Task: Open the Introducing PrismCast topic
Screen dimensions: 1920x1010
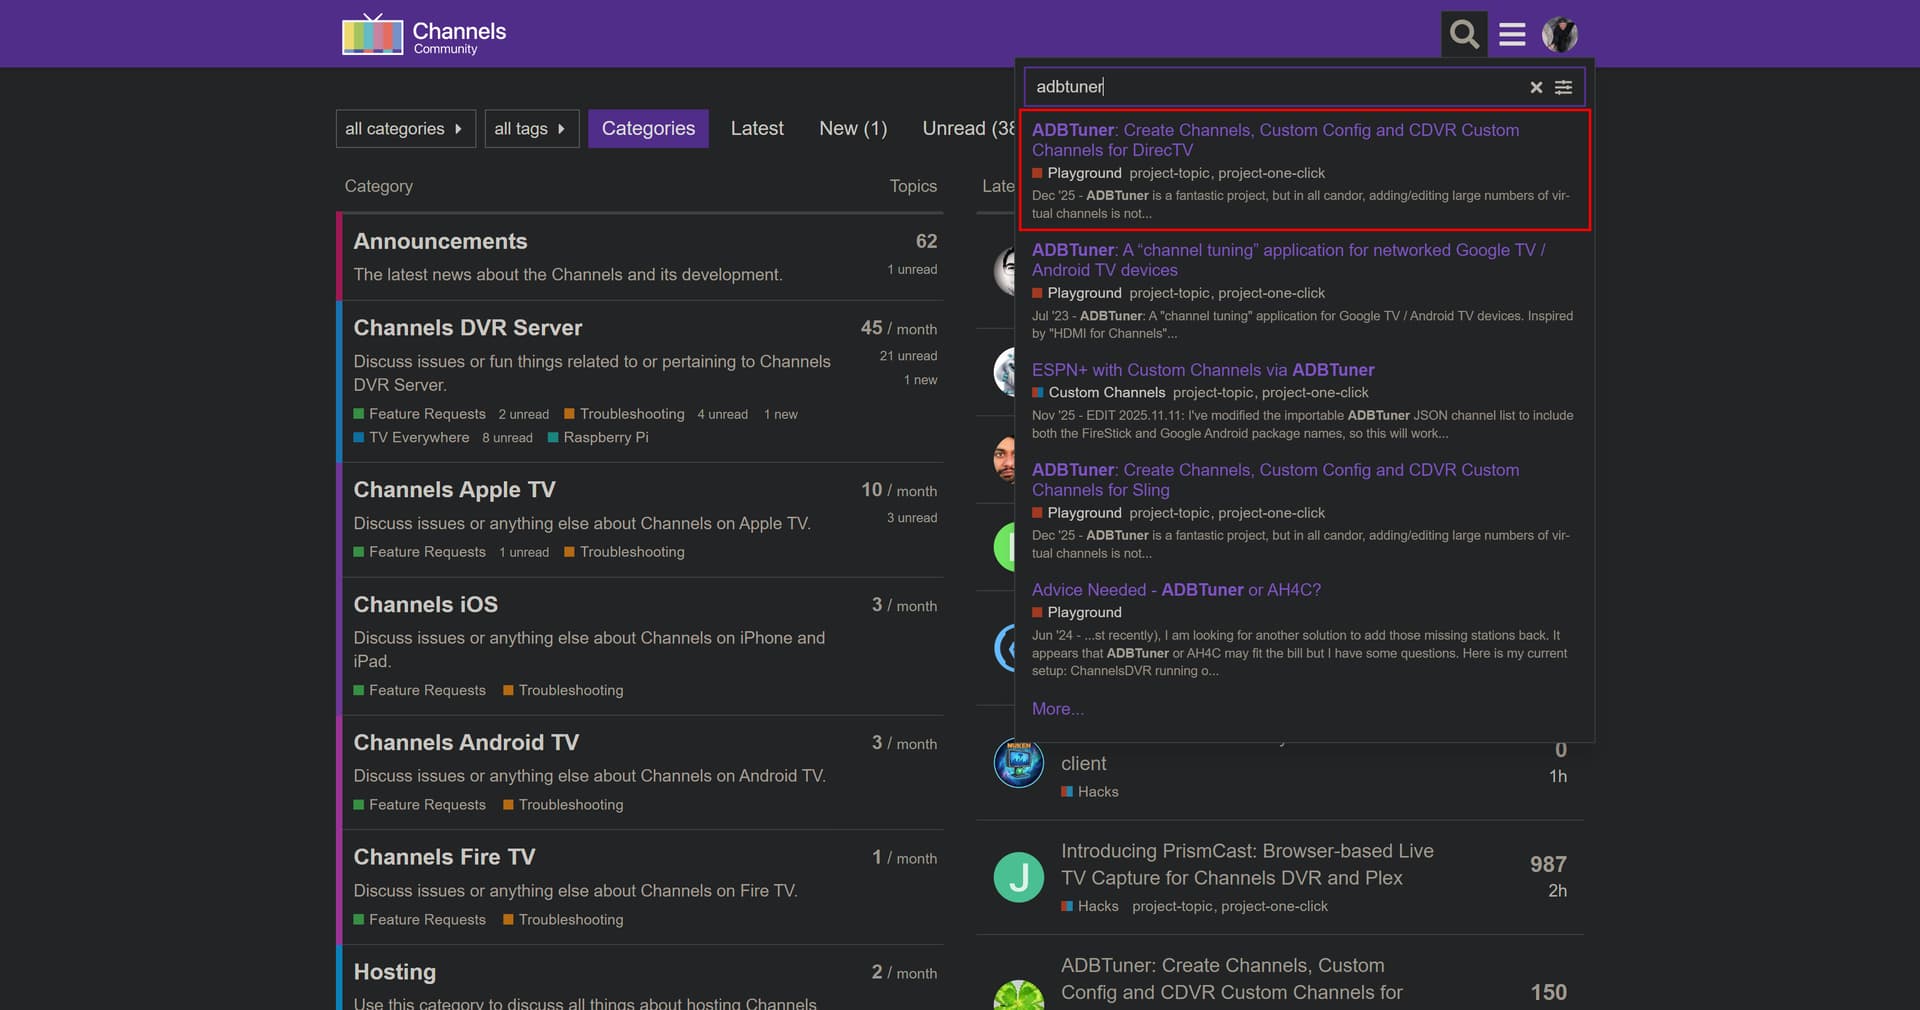Action: tap(1246, 864)
